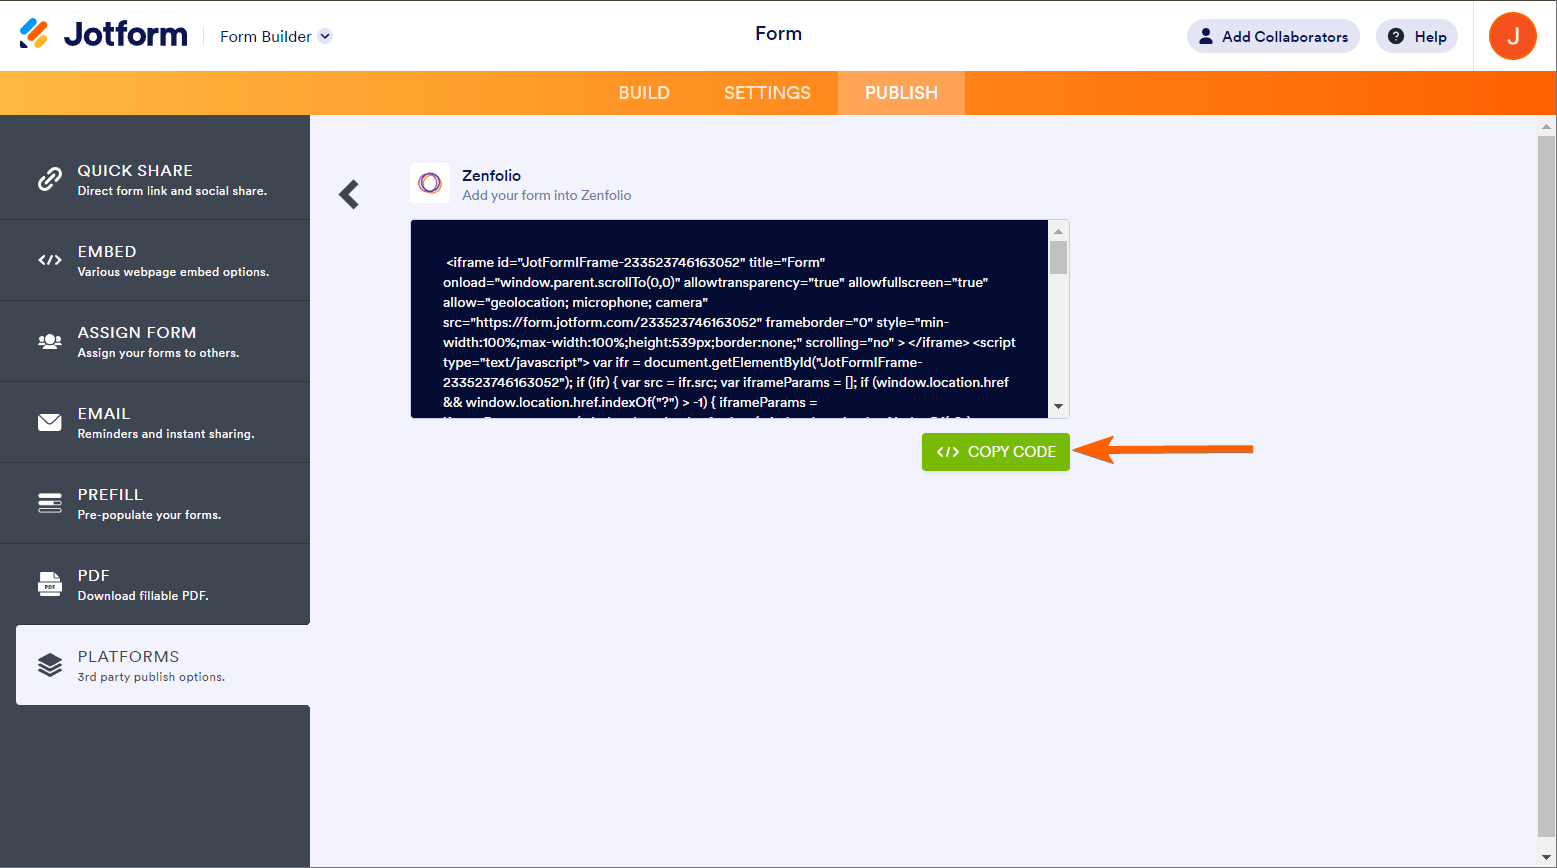Select the PUBLISH tab
This screenshot has width=1557, height=868.
pos(901,93)
